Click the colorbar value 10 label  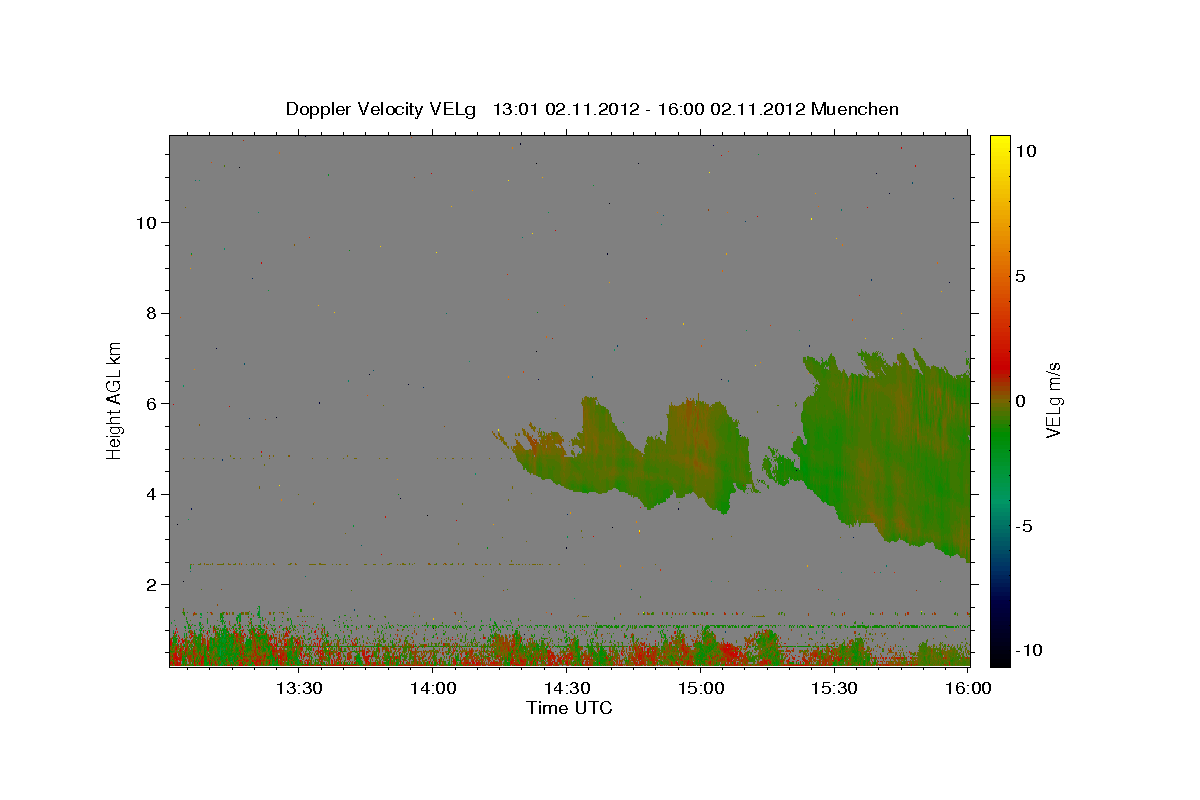(x=1025, y=150)
